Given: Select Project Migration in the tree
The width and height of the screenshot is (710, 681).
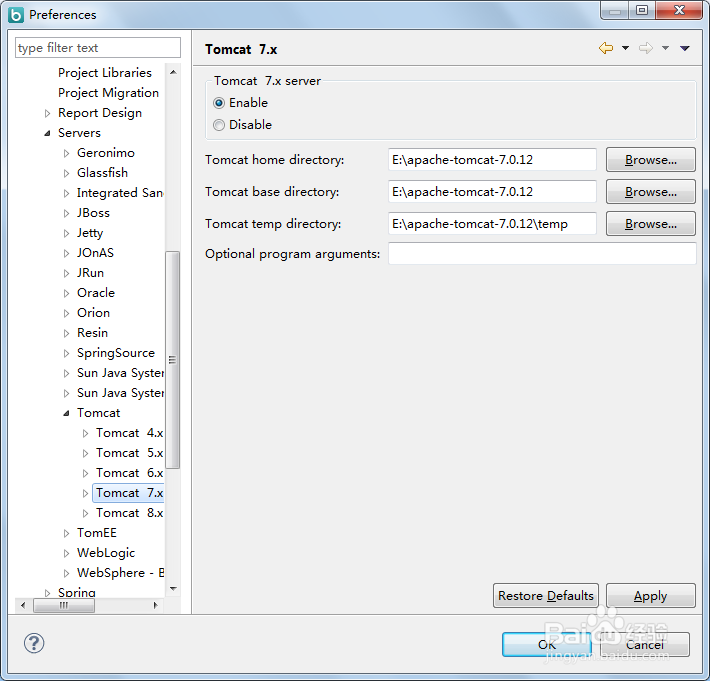Looking at the screenshot, I should click(108, 93).
